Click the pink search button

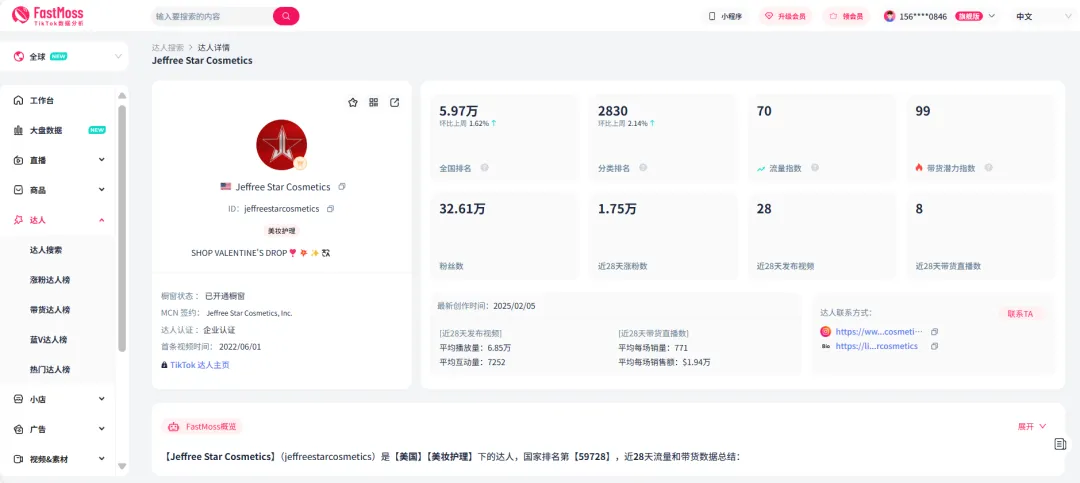click(286, 16)
